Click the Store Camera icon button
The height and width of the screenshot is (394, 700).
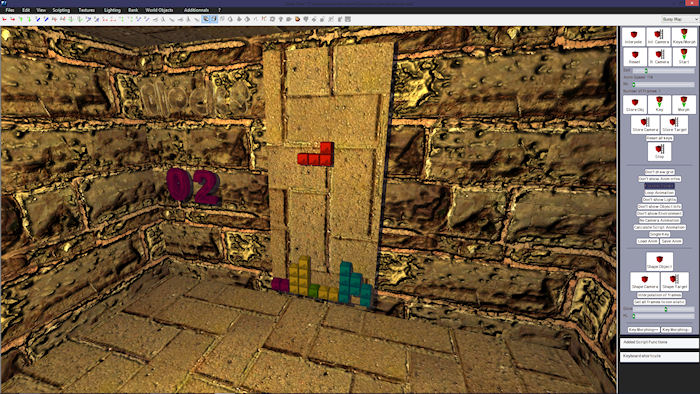click(x=645, y=124)
